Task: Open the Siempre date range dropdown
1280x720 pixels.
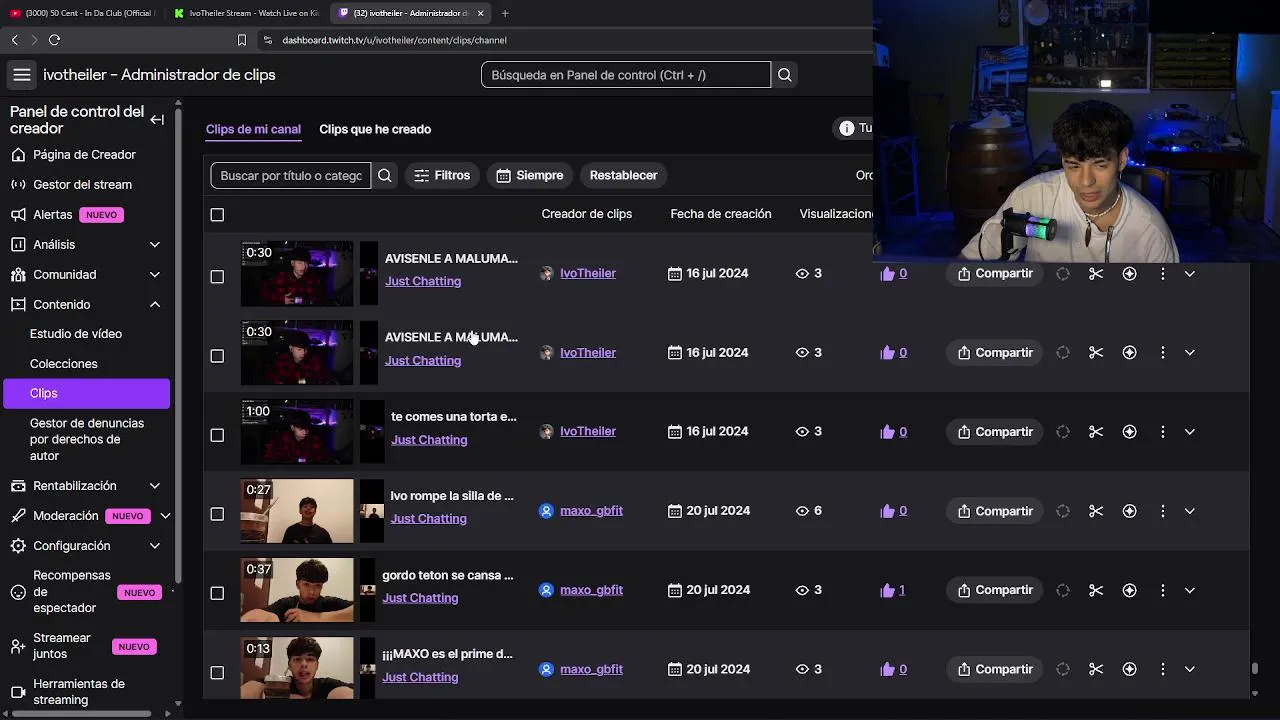Action: pos(530,176)
